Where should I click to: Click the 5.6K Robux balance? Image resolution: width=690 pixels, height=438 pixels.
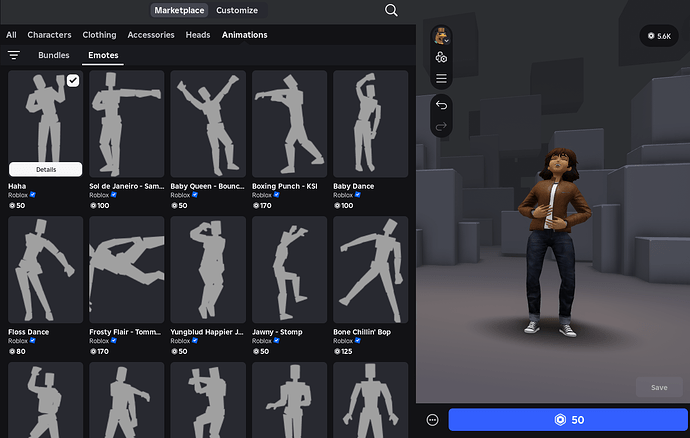658,36
